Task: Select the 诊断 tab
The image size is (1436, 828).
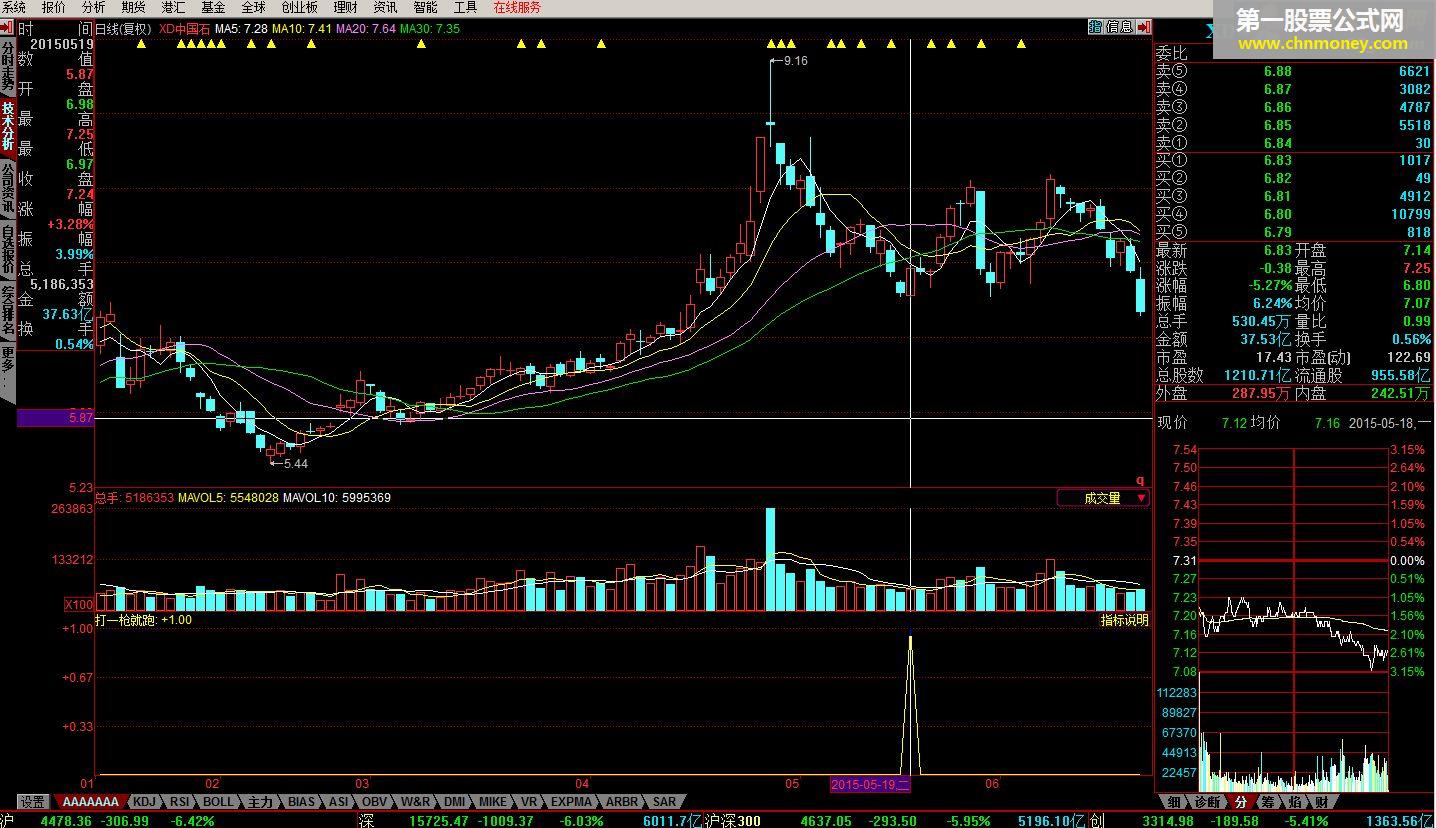Action: point(1207,802)
